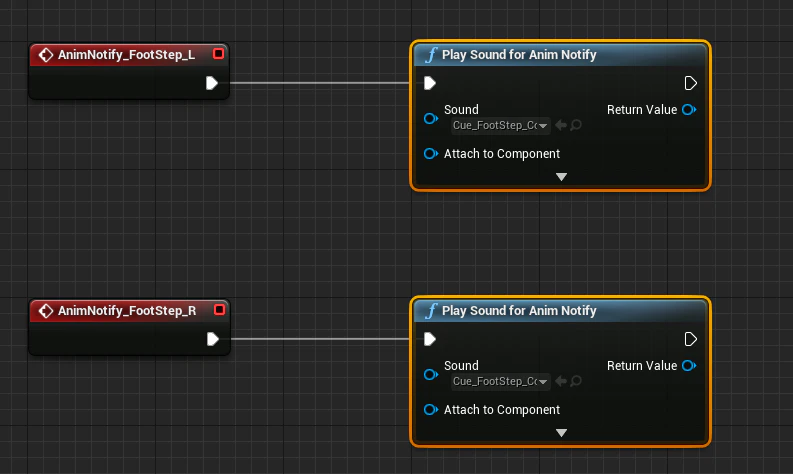The width and height of the screenshot is (793, 474).
Task: Open the Cue_FootStep sound dropdown on the lower node
Action: [x=500, y=381]
